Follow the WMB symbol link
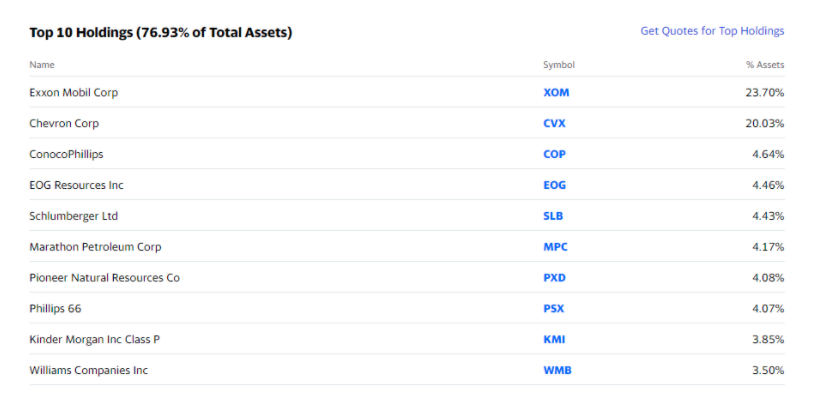The height and width of the screenshot is (419, 814). (557, 370)
